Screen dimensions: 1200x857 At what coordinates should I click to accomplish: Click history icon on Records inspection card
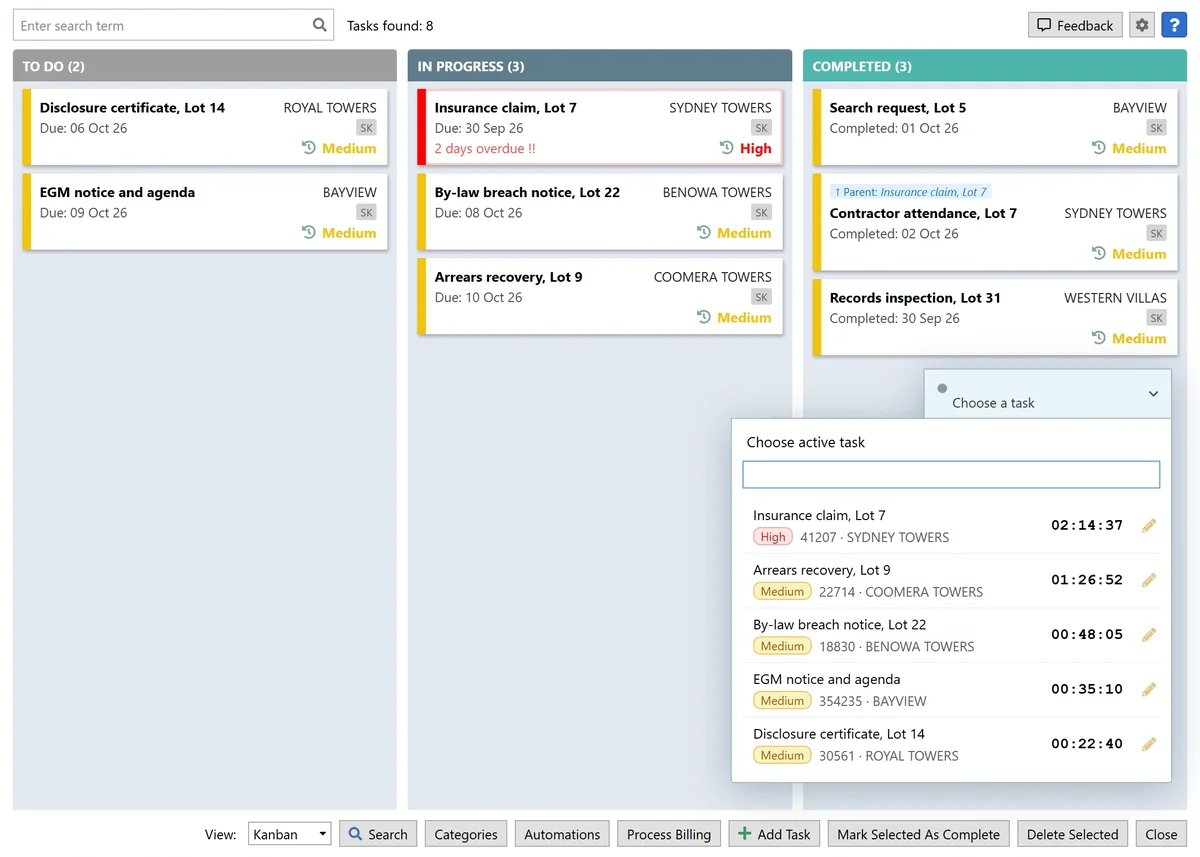(x=1099, y=339)
